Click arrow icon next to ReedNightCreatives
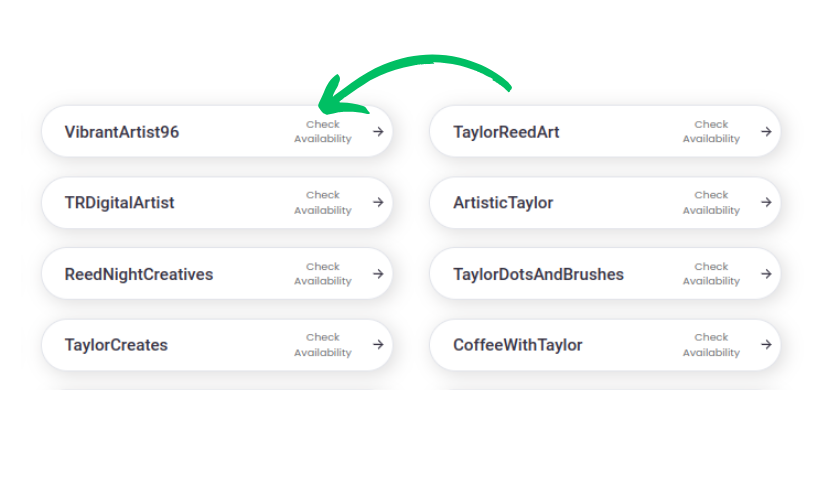The image size is (824, 500). point(378,273)
